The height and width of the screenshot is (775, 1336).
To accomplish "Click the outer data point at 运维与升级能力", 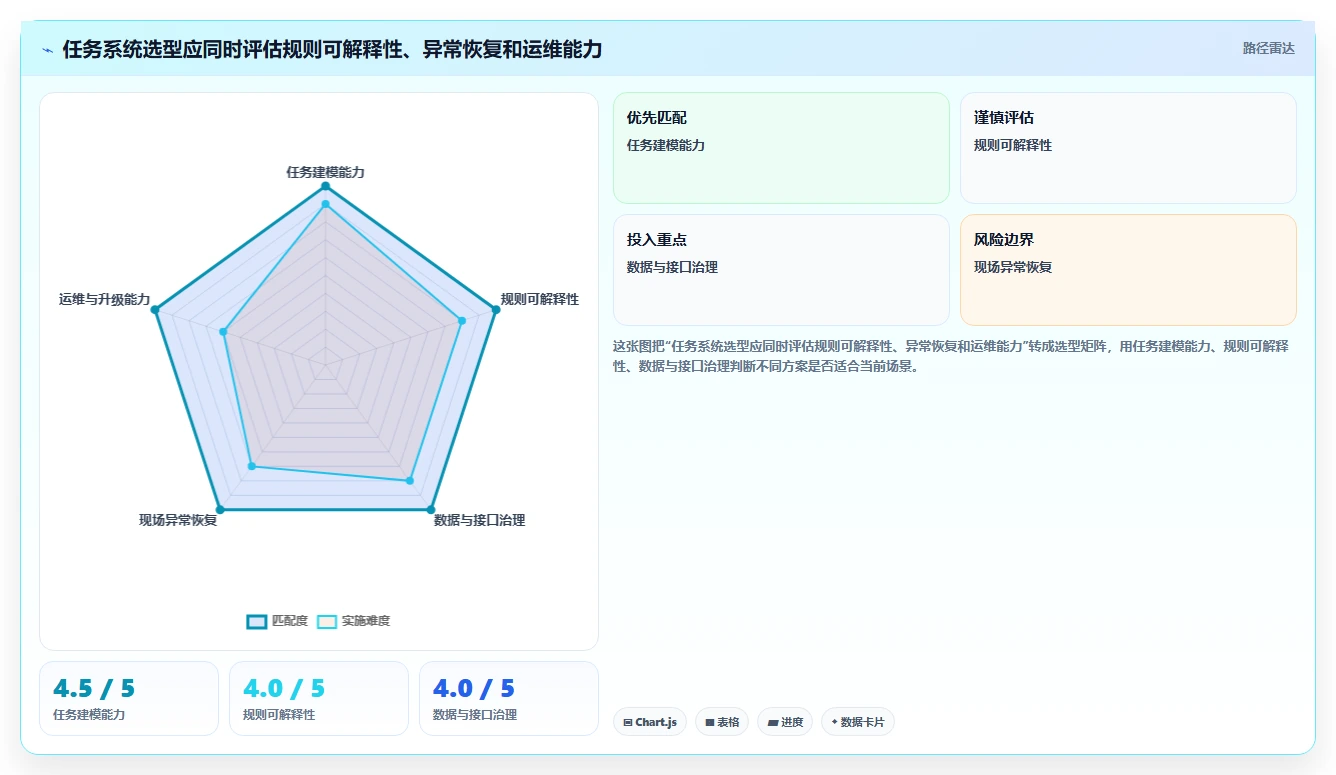I will click(x=155, y=310).
